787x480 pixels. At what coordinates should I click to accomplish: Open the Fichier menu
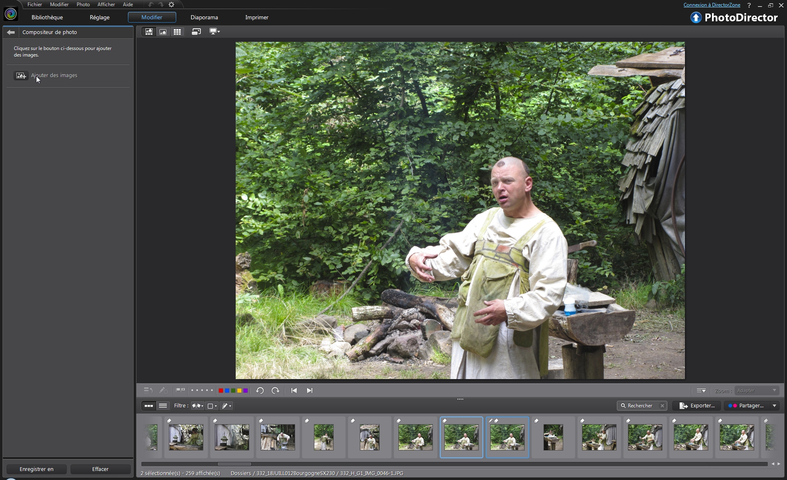(34, 5)
